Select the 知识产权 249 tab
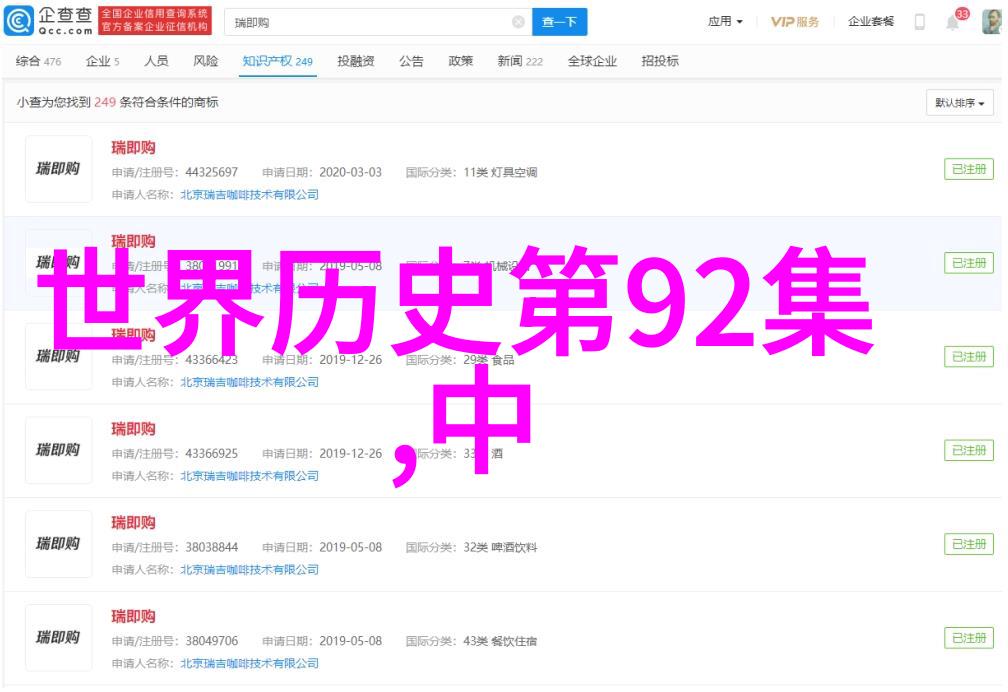The height and width of the screenshot is (692, 1008). pyautogui.click(x=277, y=61)
